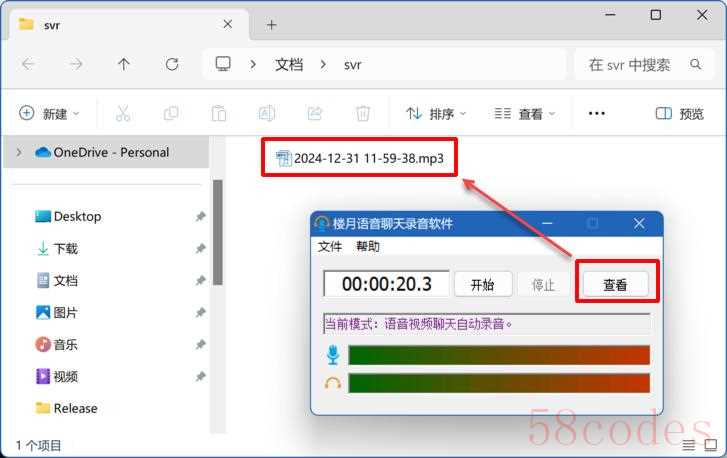Click chevron after 文档 in address bar
This screenshot has width=727, height=458.
pyautogui.click(x=323, y=64)
